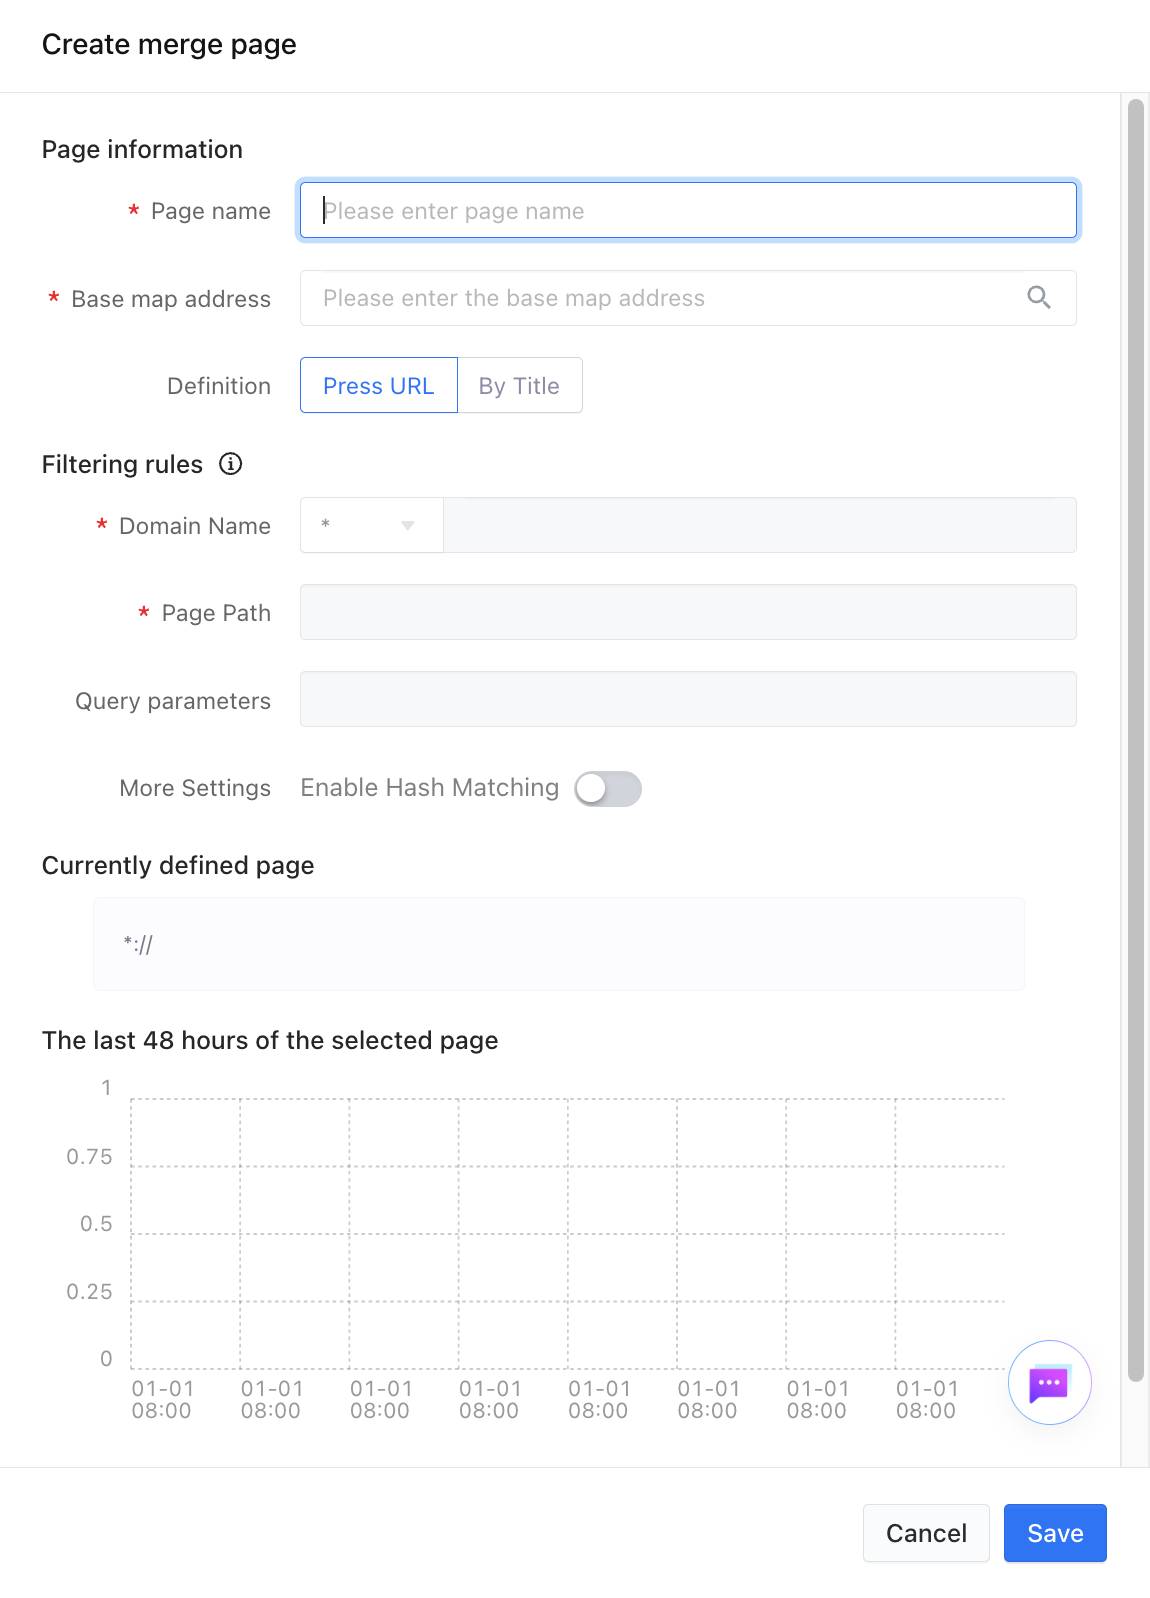1150x1598 pixels.
Task: Select the Press URL definition tab
Action: pyautogui.click(x=379, y=385)
